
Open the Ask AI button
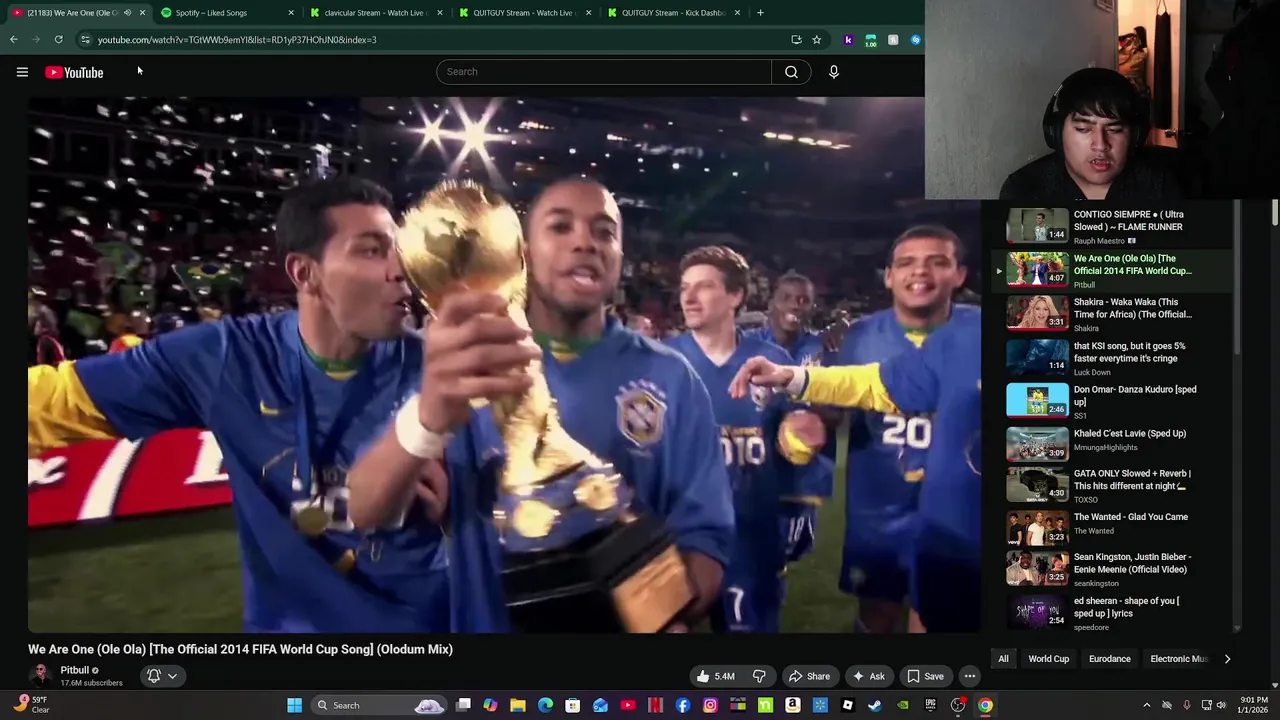[x=868, y=676]
